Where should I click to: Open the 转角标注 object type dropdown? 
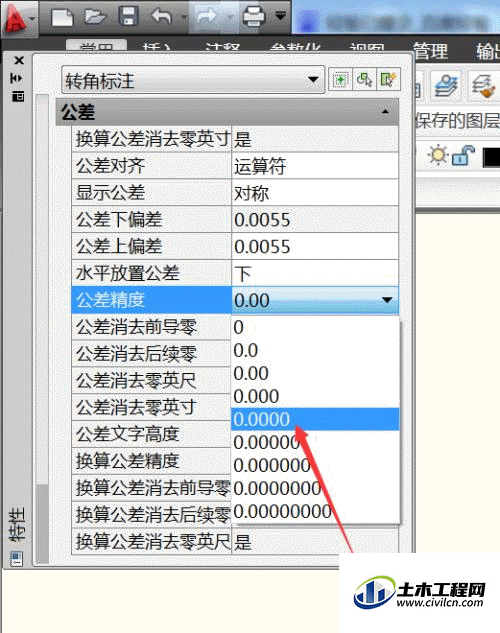[193, 80]
